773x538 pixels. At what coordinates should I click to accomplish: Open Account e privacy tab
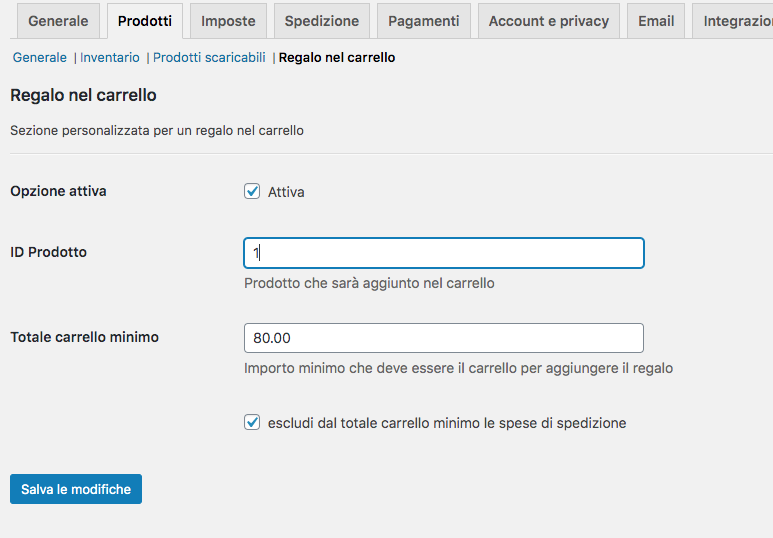coord(549,21)
